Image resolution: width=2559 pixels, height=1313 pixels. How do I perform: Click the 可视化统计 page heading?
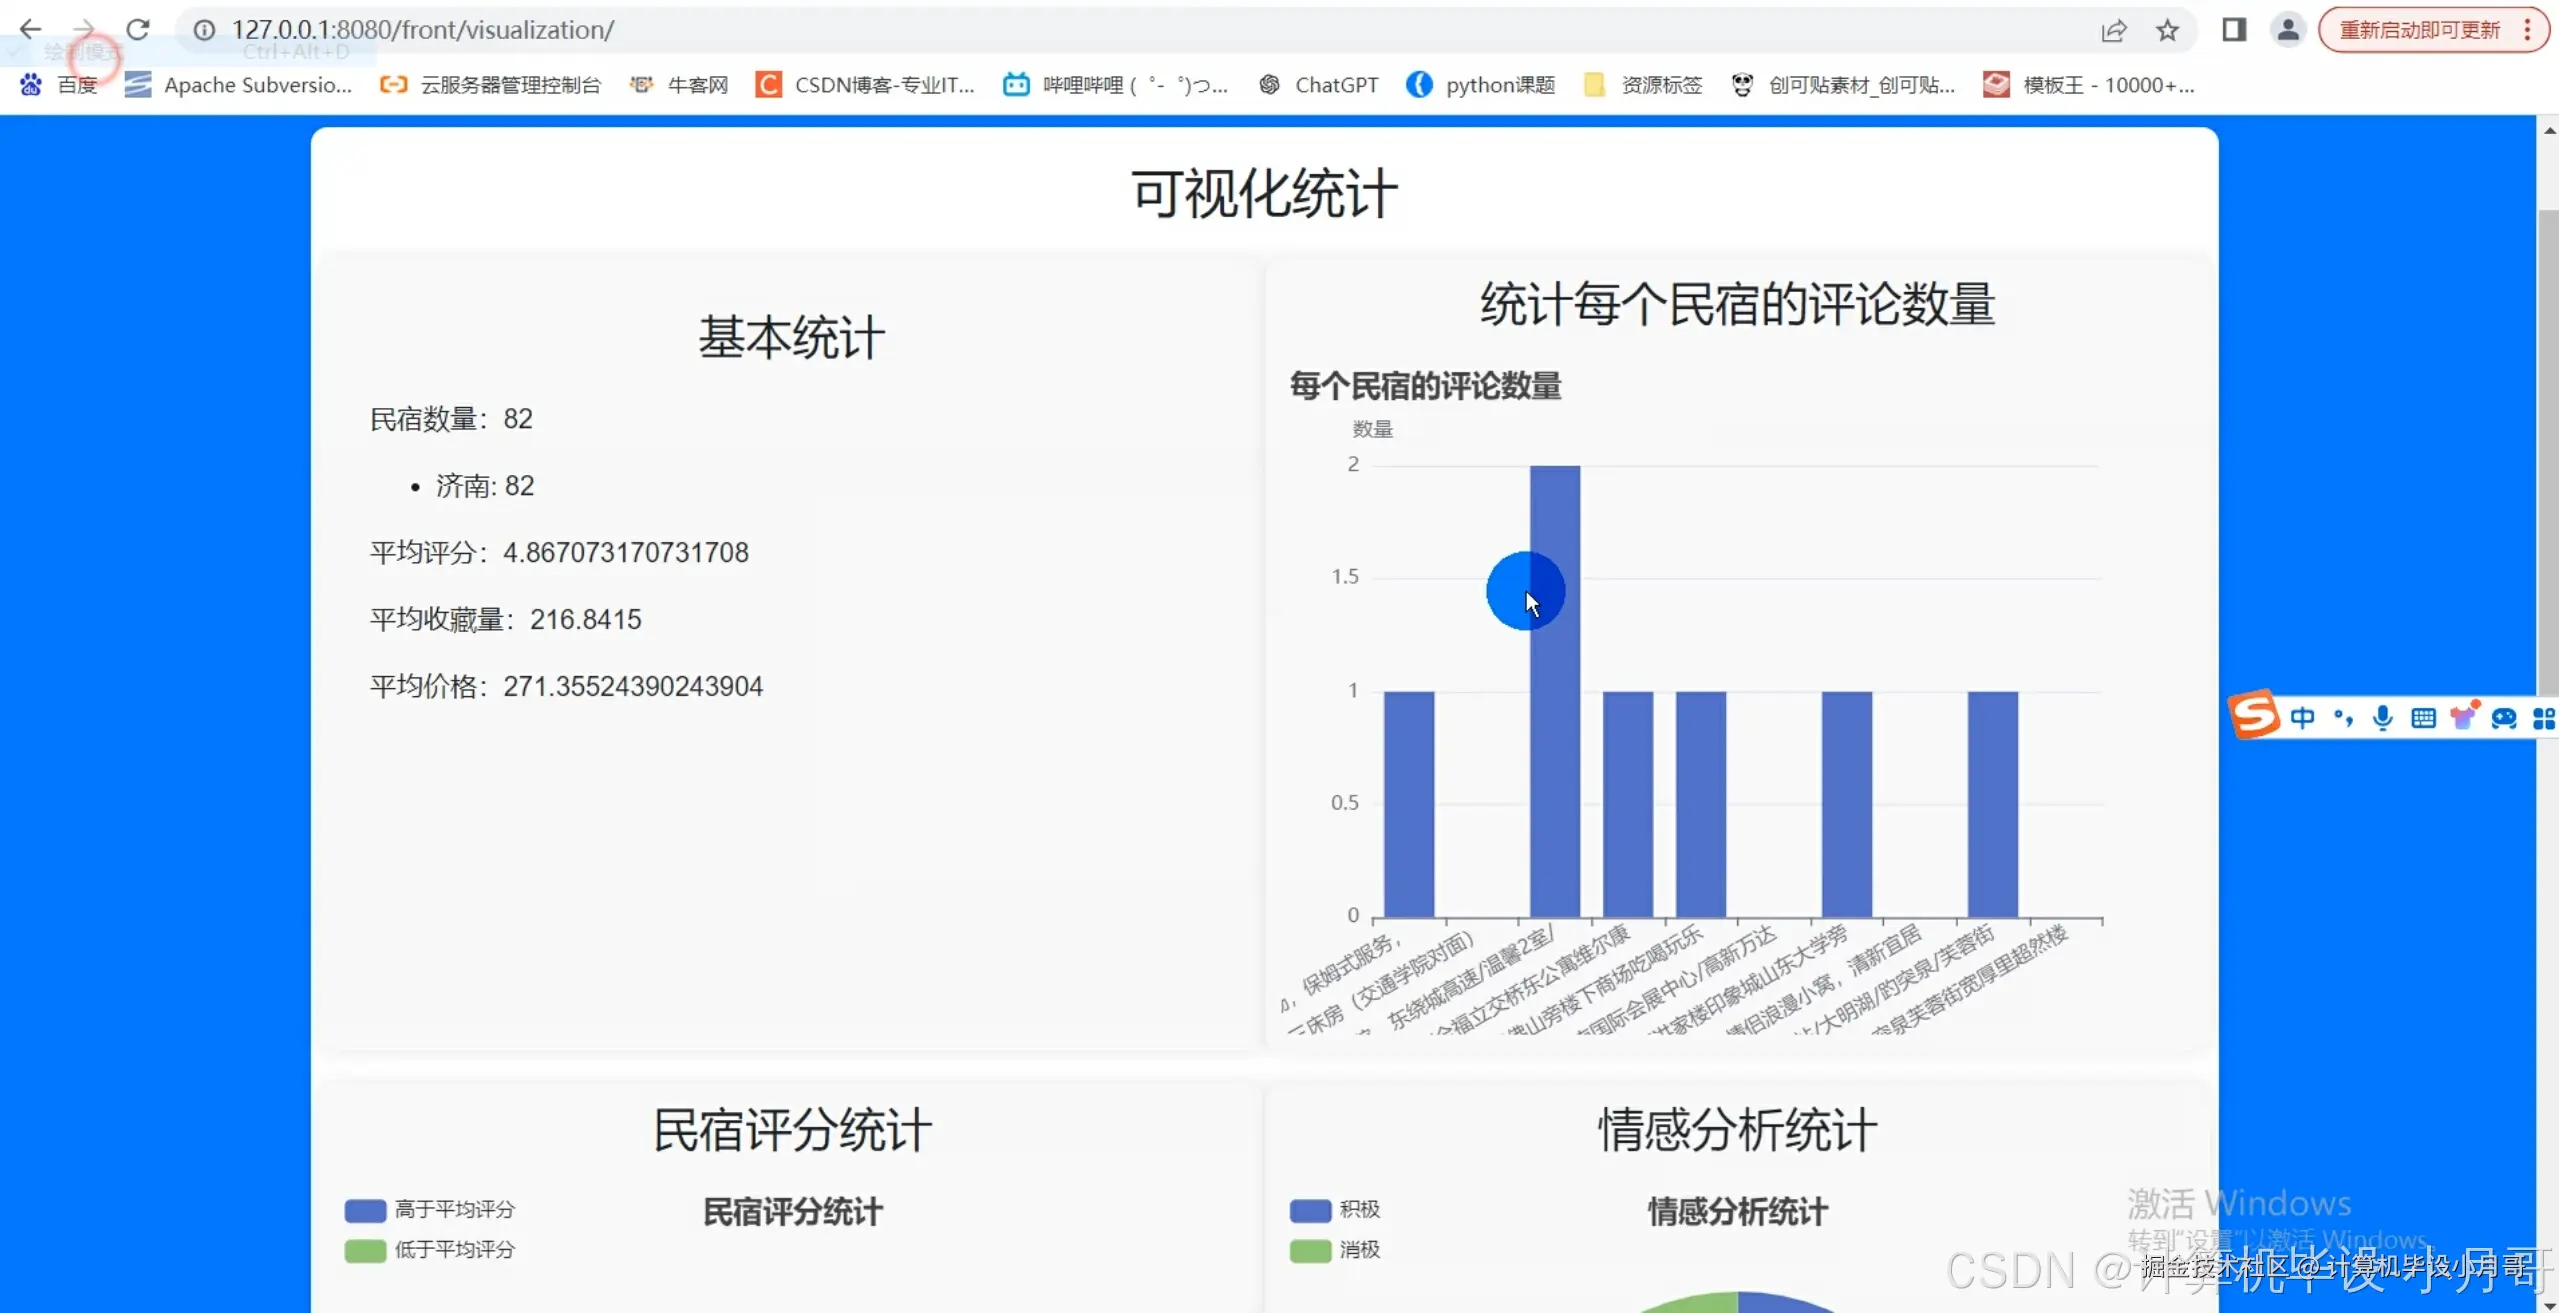coord(1264,194)
